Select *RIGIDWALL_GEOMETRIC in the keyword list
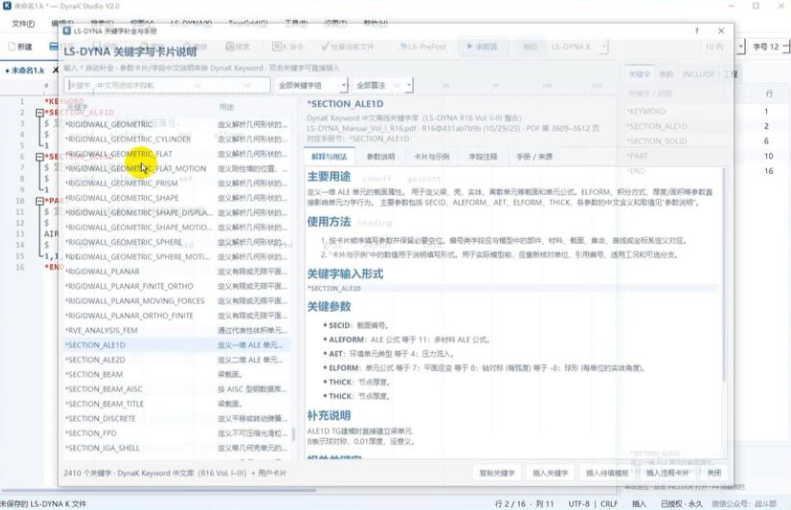Screen dimensions: 791x510 tap(176, 124)
